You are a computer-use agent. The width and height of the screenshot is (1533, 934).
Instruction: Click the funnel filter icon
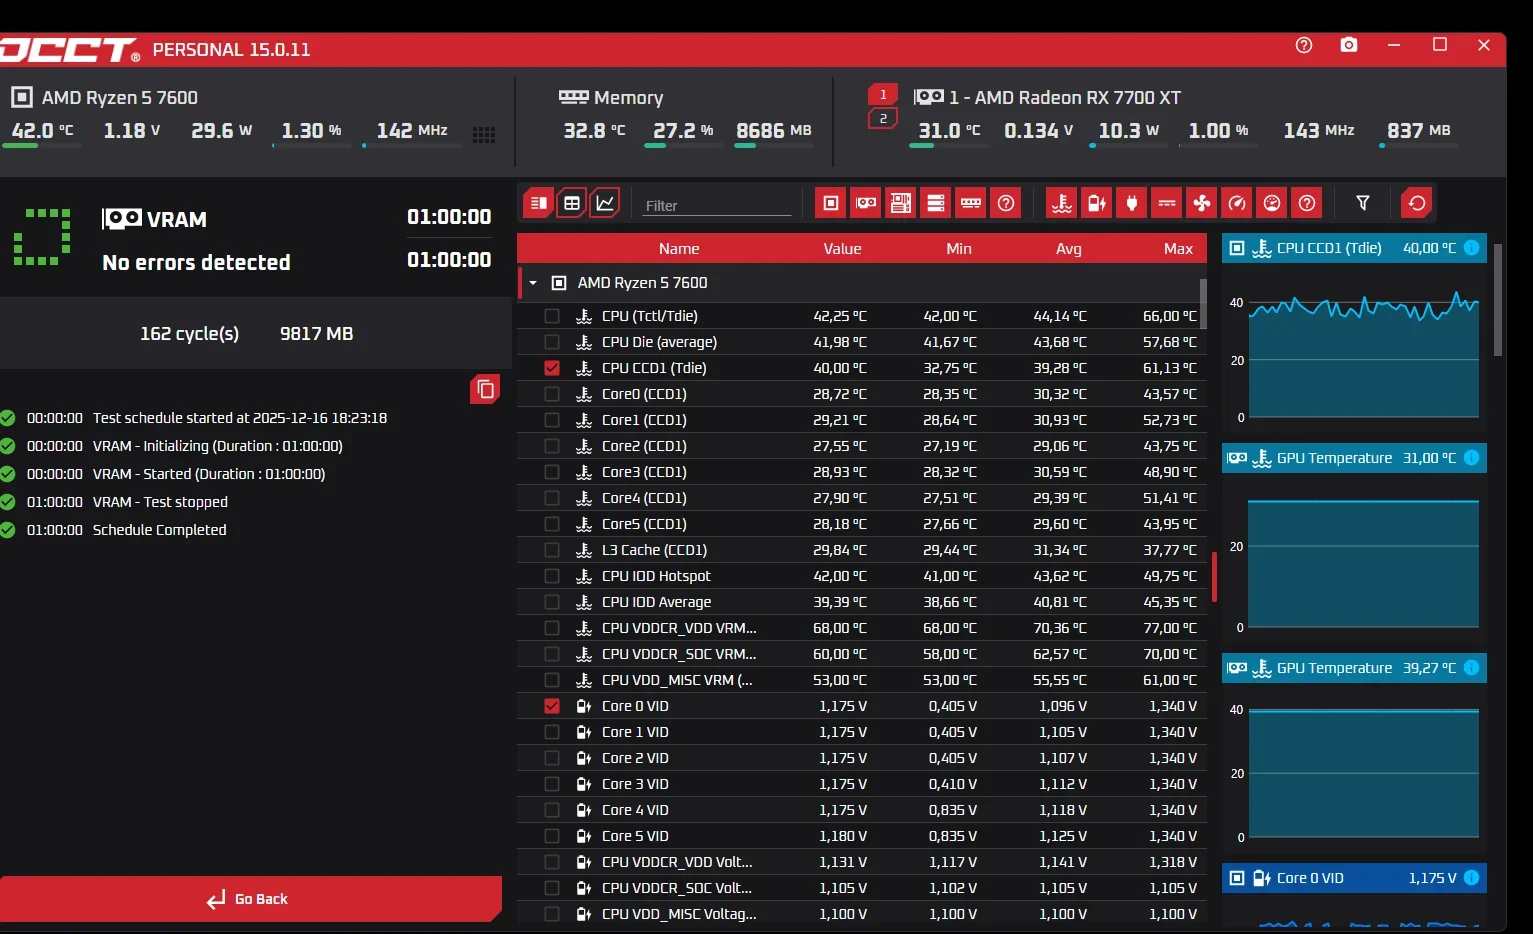1363,203
